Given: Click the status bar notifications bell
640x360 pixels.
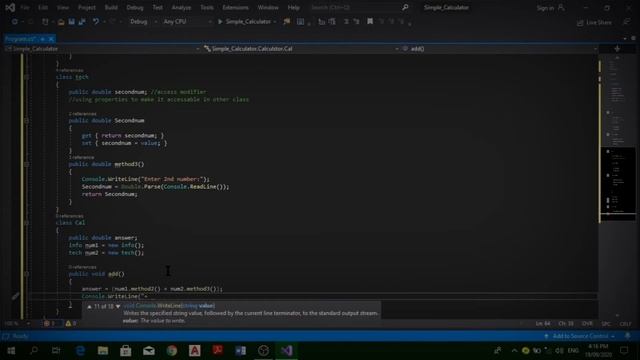Looking at the screenshot, I should point(628,336).
